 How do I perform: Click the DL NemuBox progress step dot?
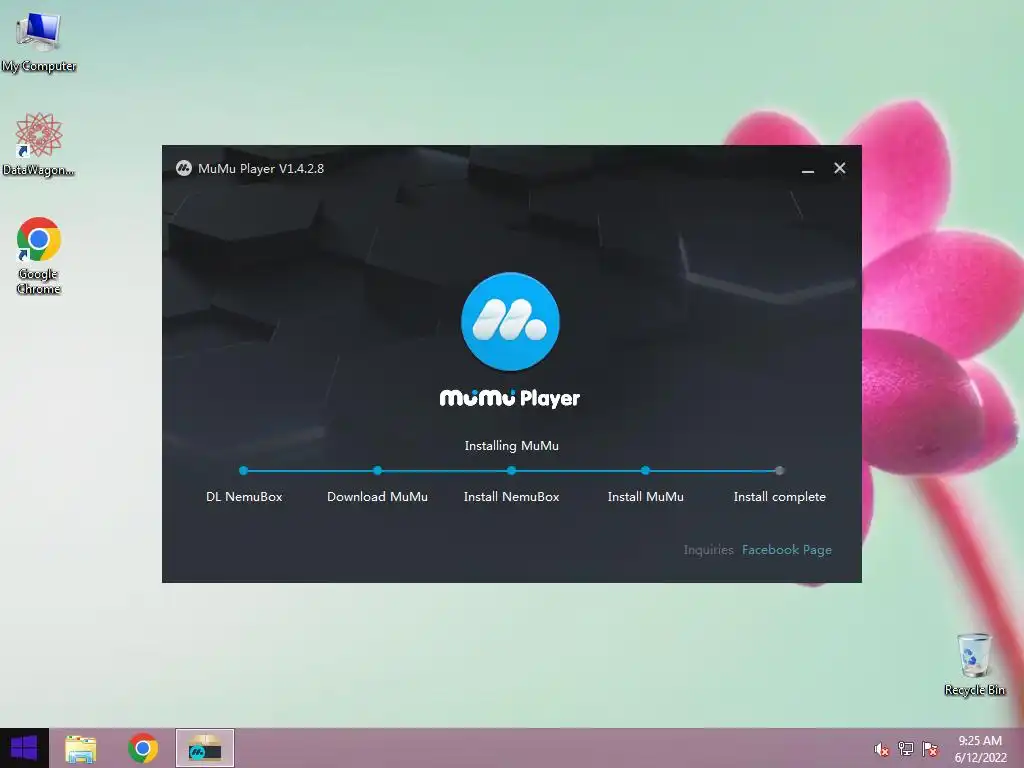point(244,470)
